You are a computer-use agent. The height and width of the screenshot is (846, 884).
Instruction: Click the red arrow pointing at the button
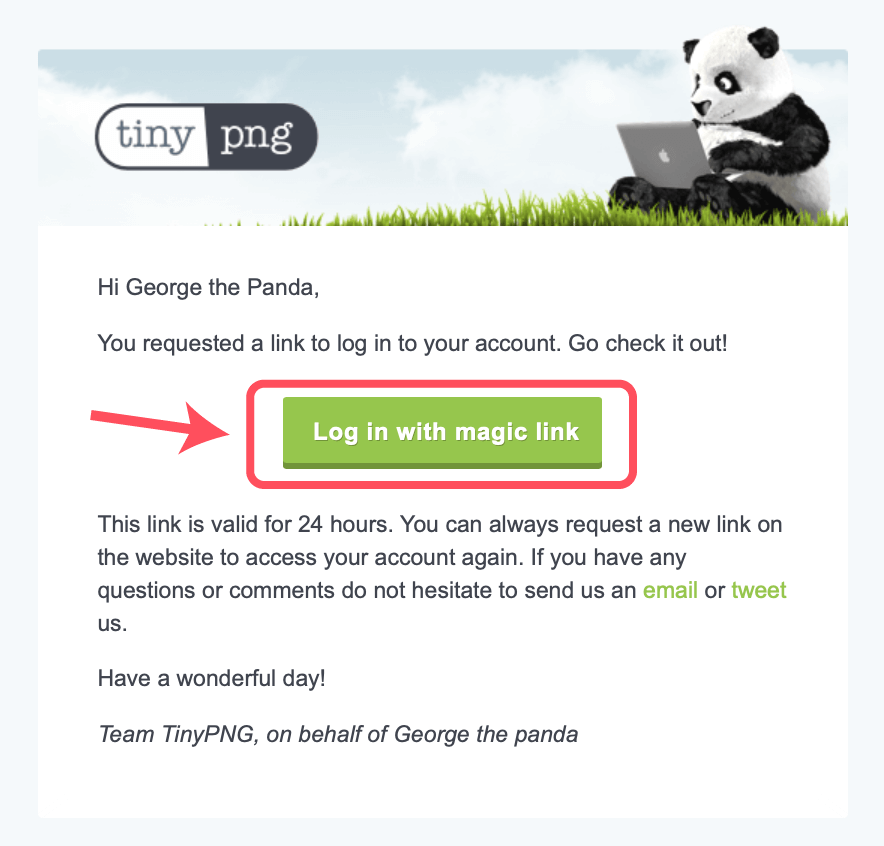pyautogui.click(x=160, y=428)
